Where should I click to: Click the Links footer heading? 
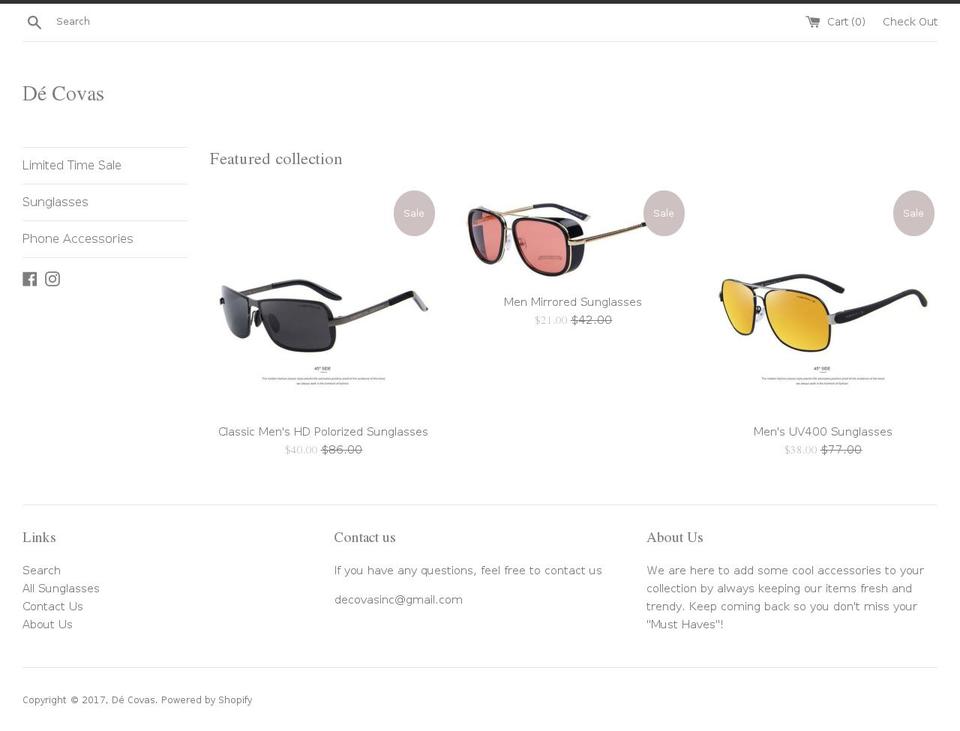click(39, 538)
